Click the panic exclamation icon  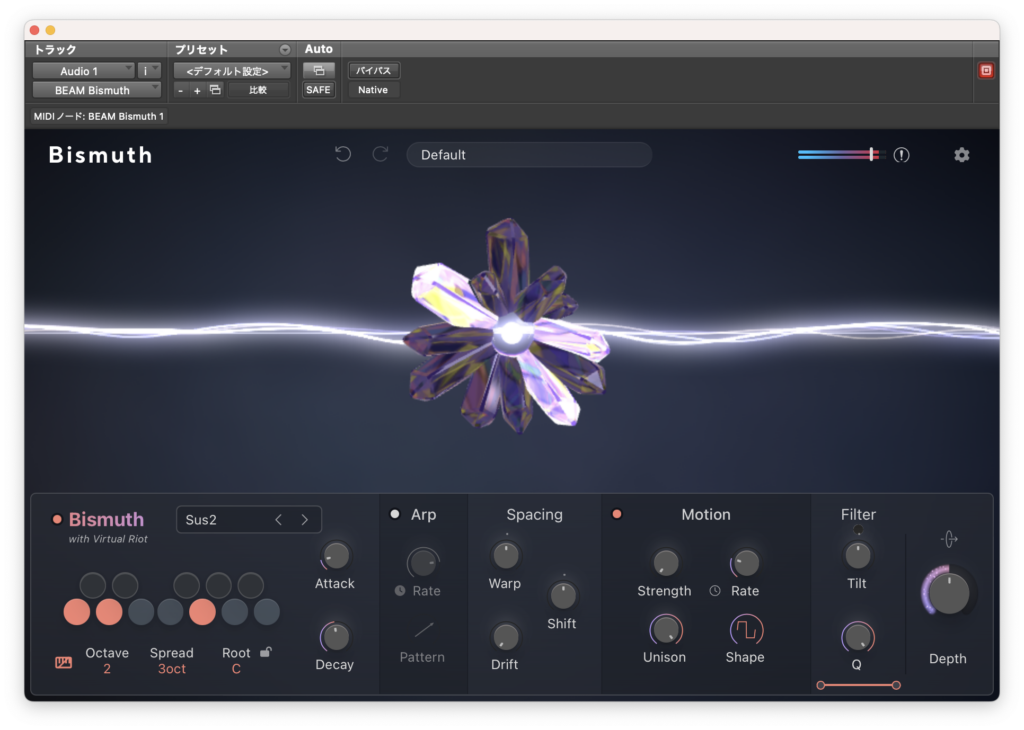[x=901, y=155]
